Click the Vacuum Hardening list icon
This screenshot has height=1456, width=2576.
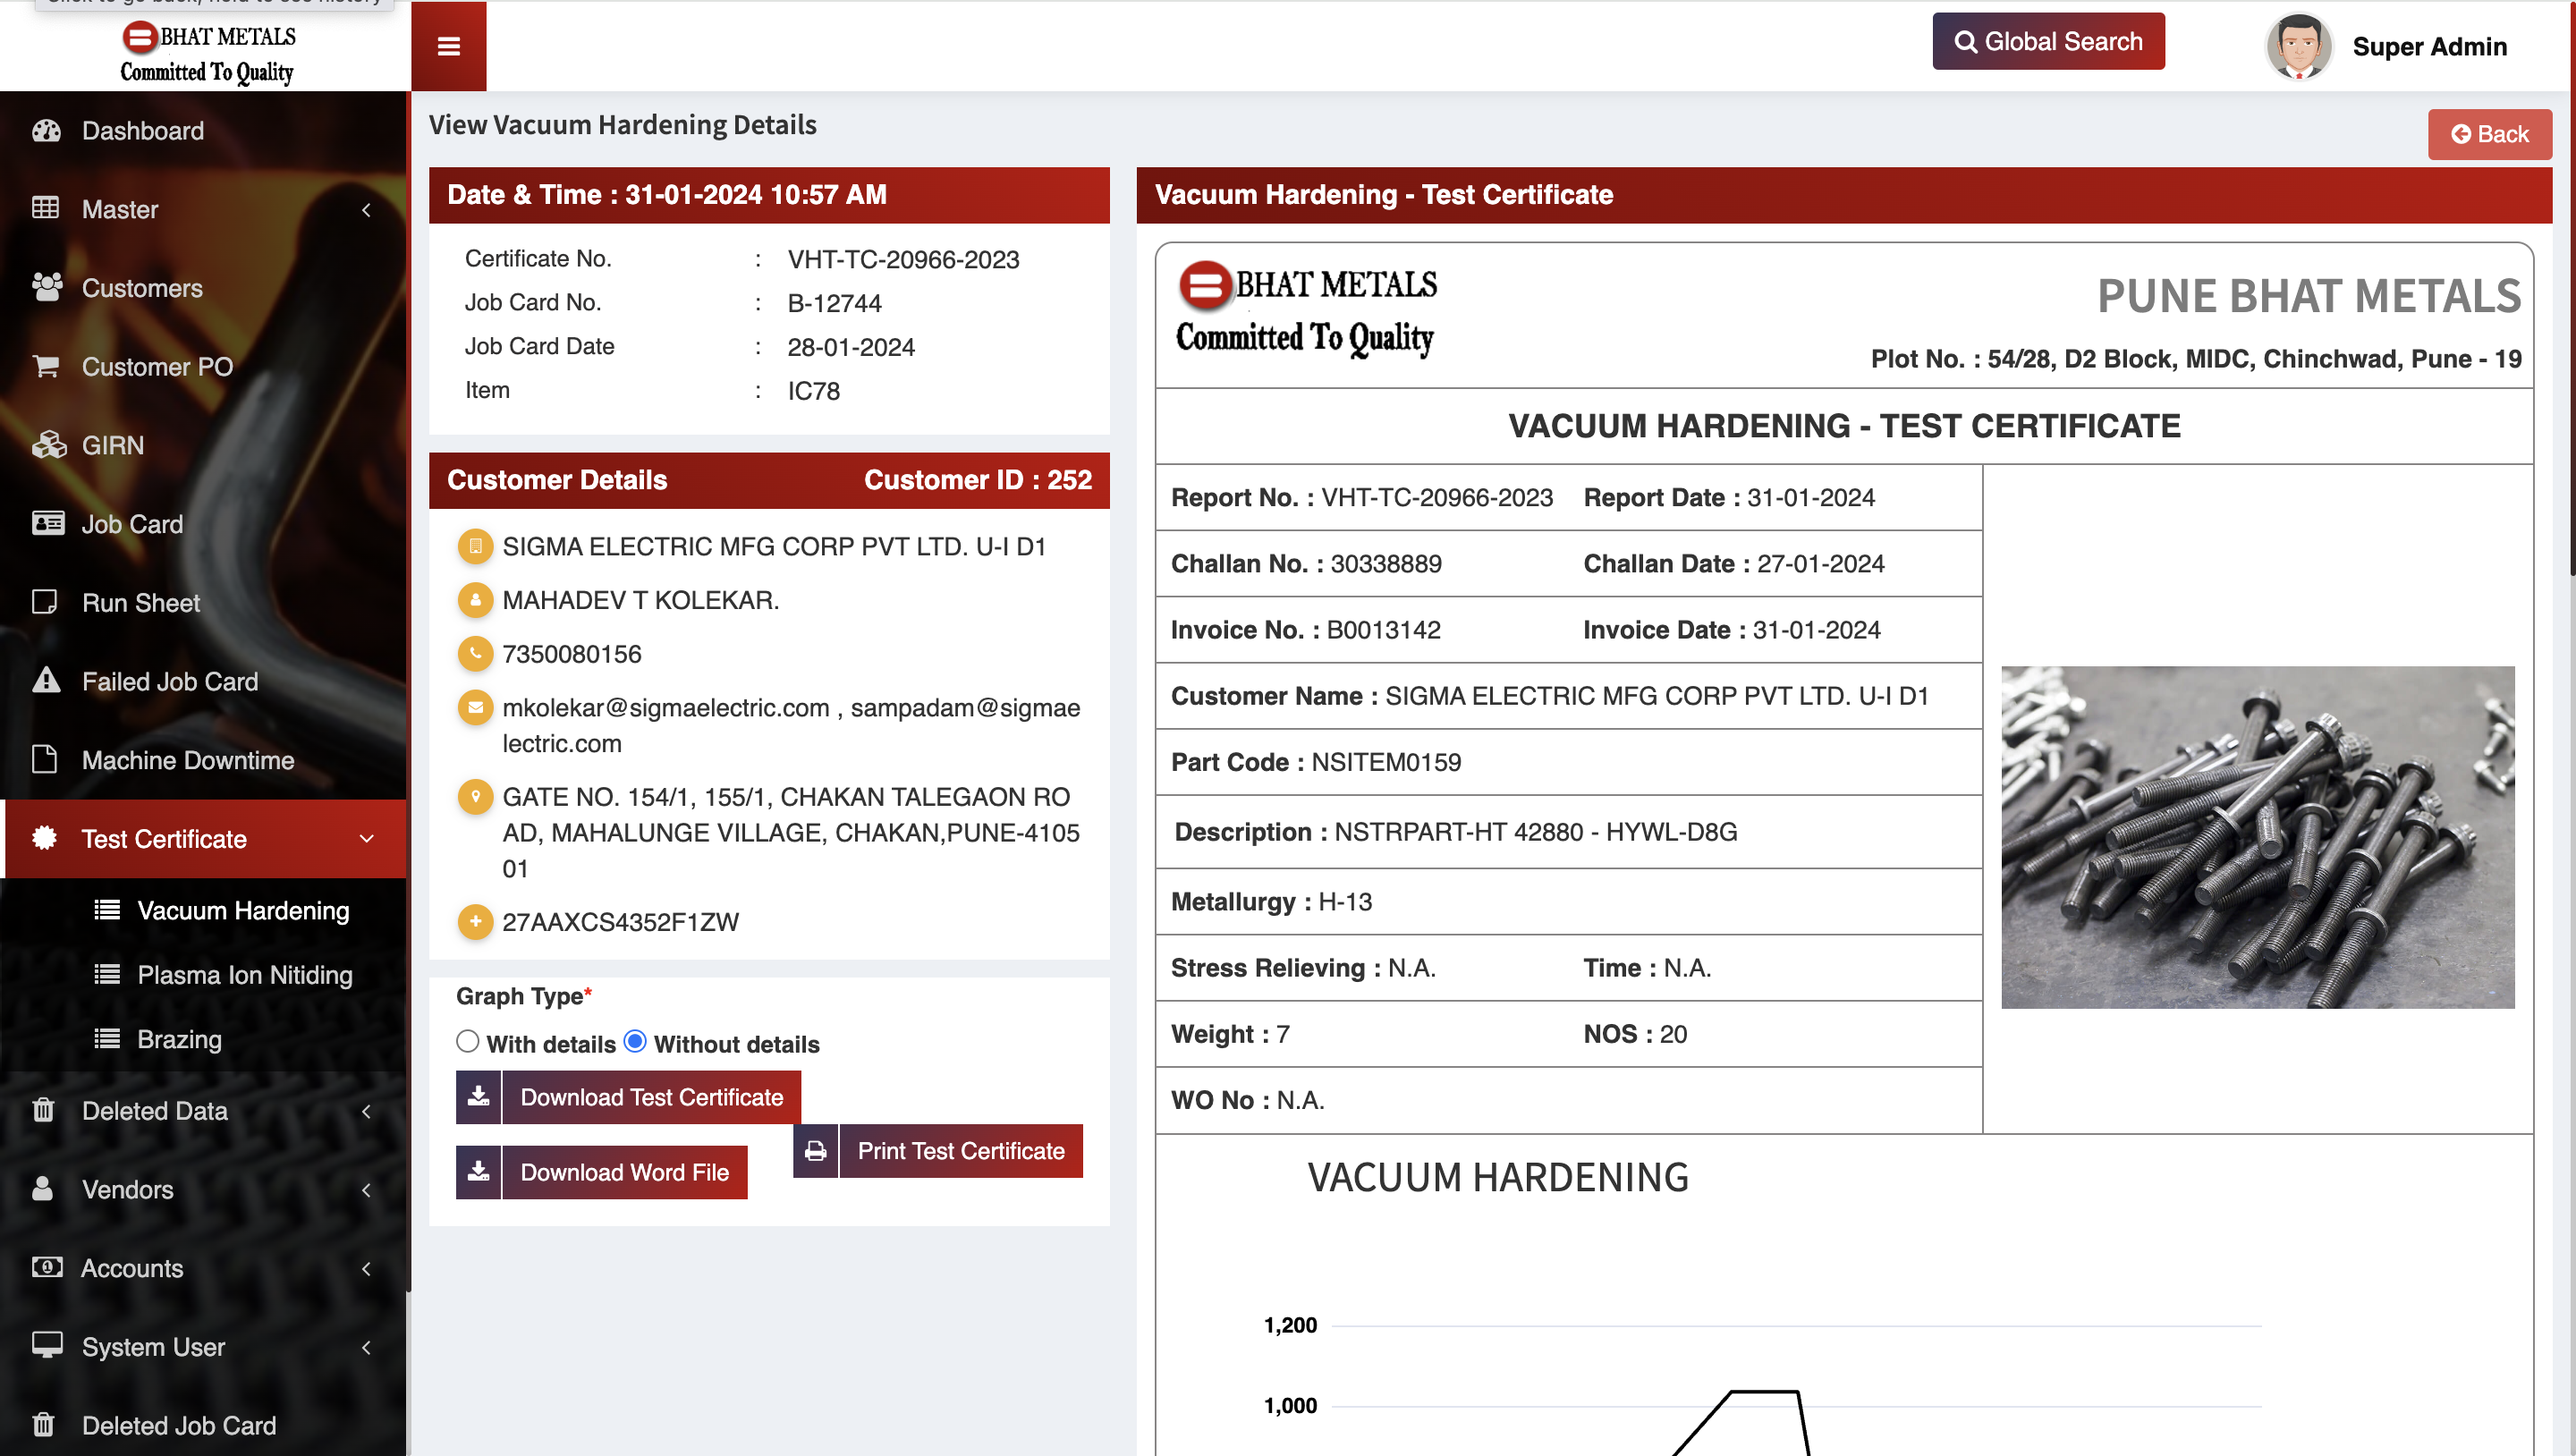point(107,910)
